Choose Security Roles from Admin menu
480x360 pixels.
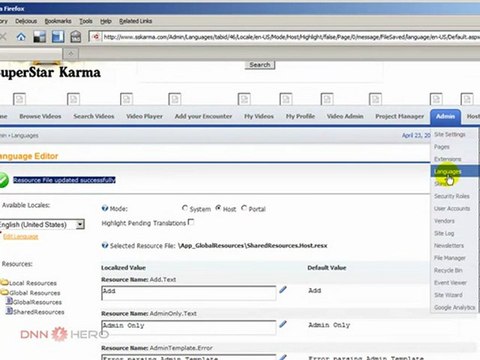tap(452, 196)
